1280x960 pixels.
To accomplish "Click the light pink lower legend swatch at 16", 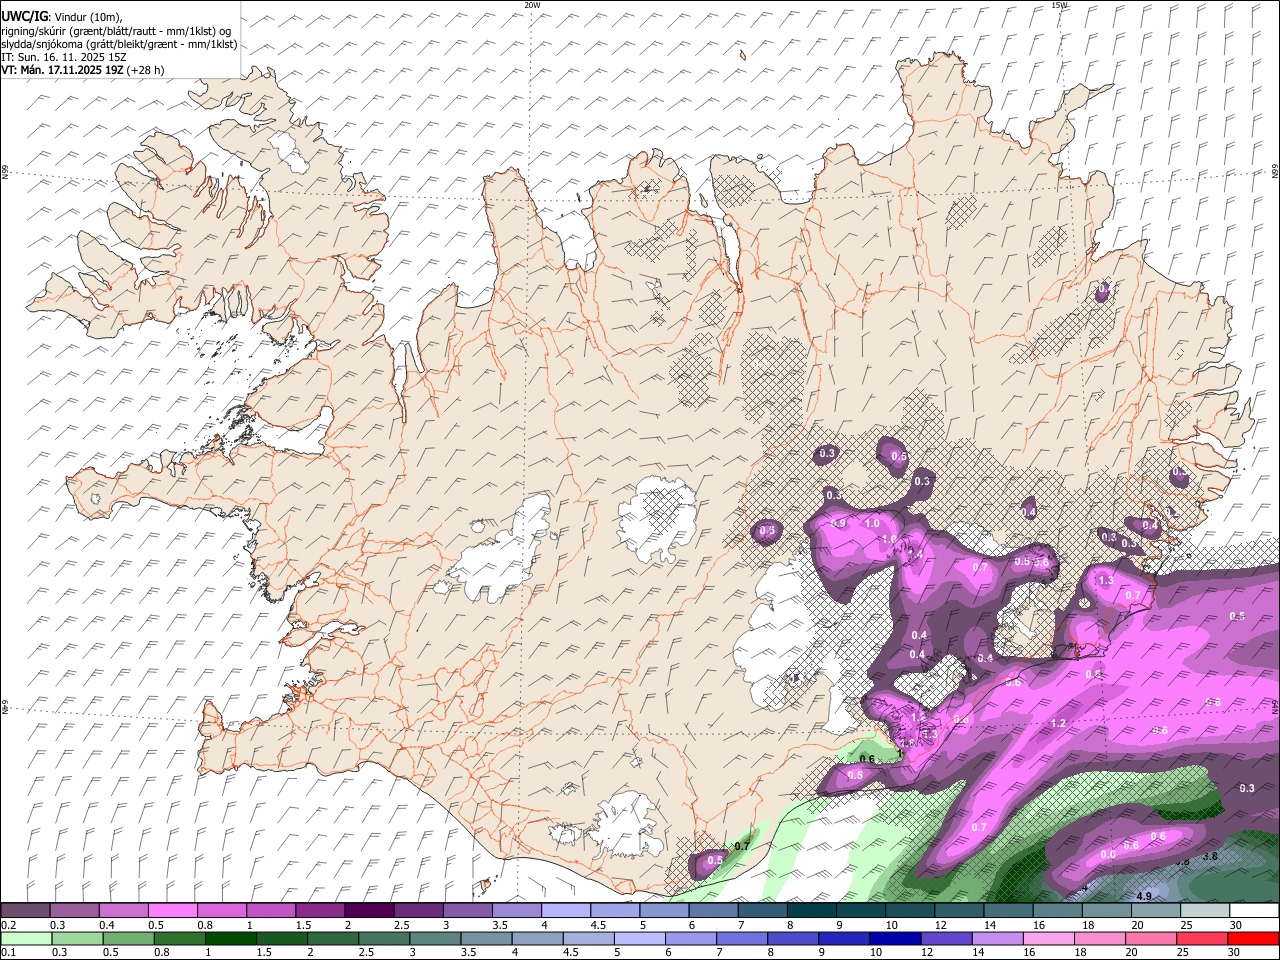I will pyautogui.click(x=1048, y=938).
